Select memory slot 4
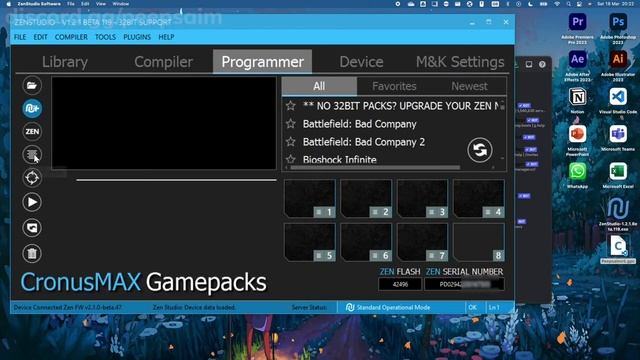The width and height of the screenshot is (640, 360). 479,198
